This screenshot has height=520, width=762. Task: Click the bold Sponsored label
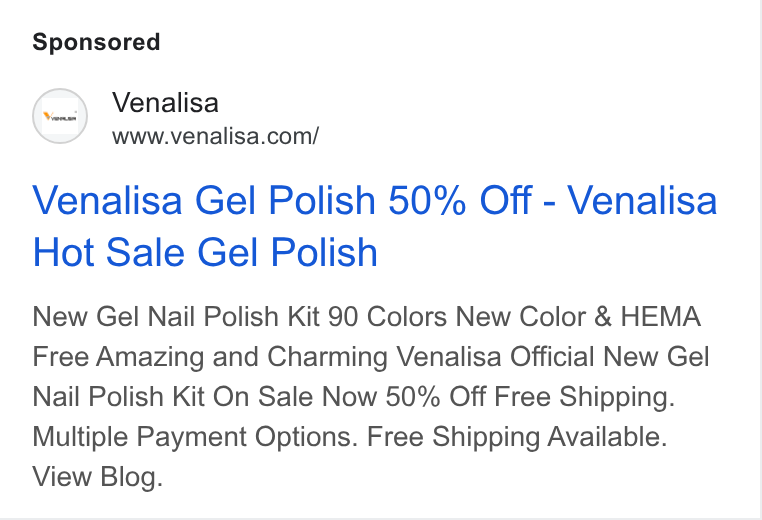click(96, 42)
